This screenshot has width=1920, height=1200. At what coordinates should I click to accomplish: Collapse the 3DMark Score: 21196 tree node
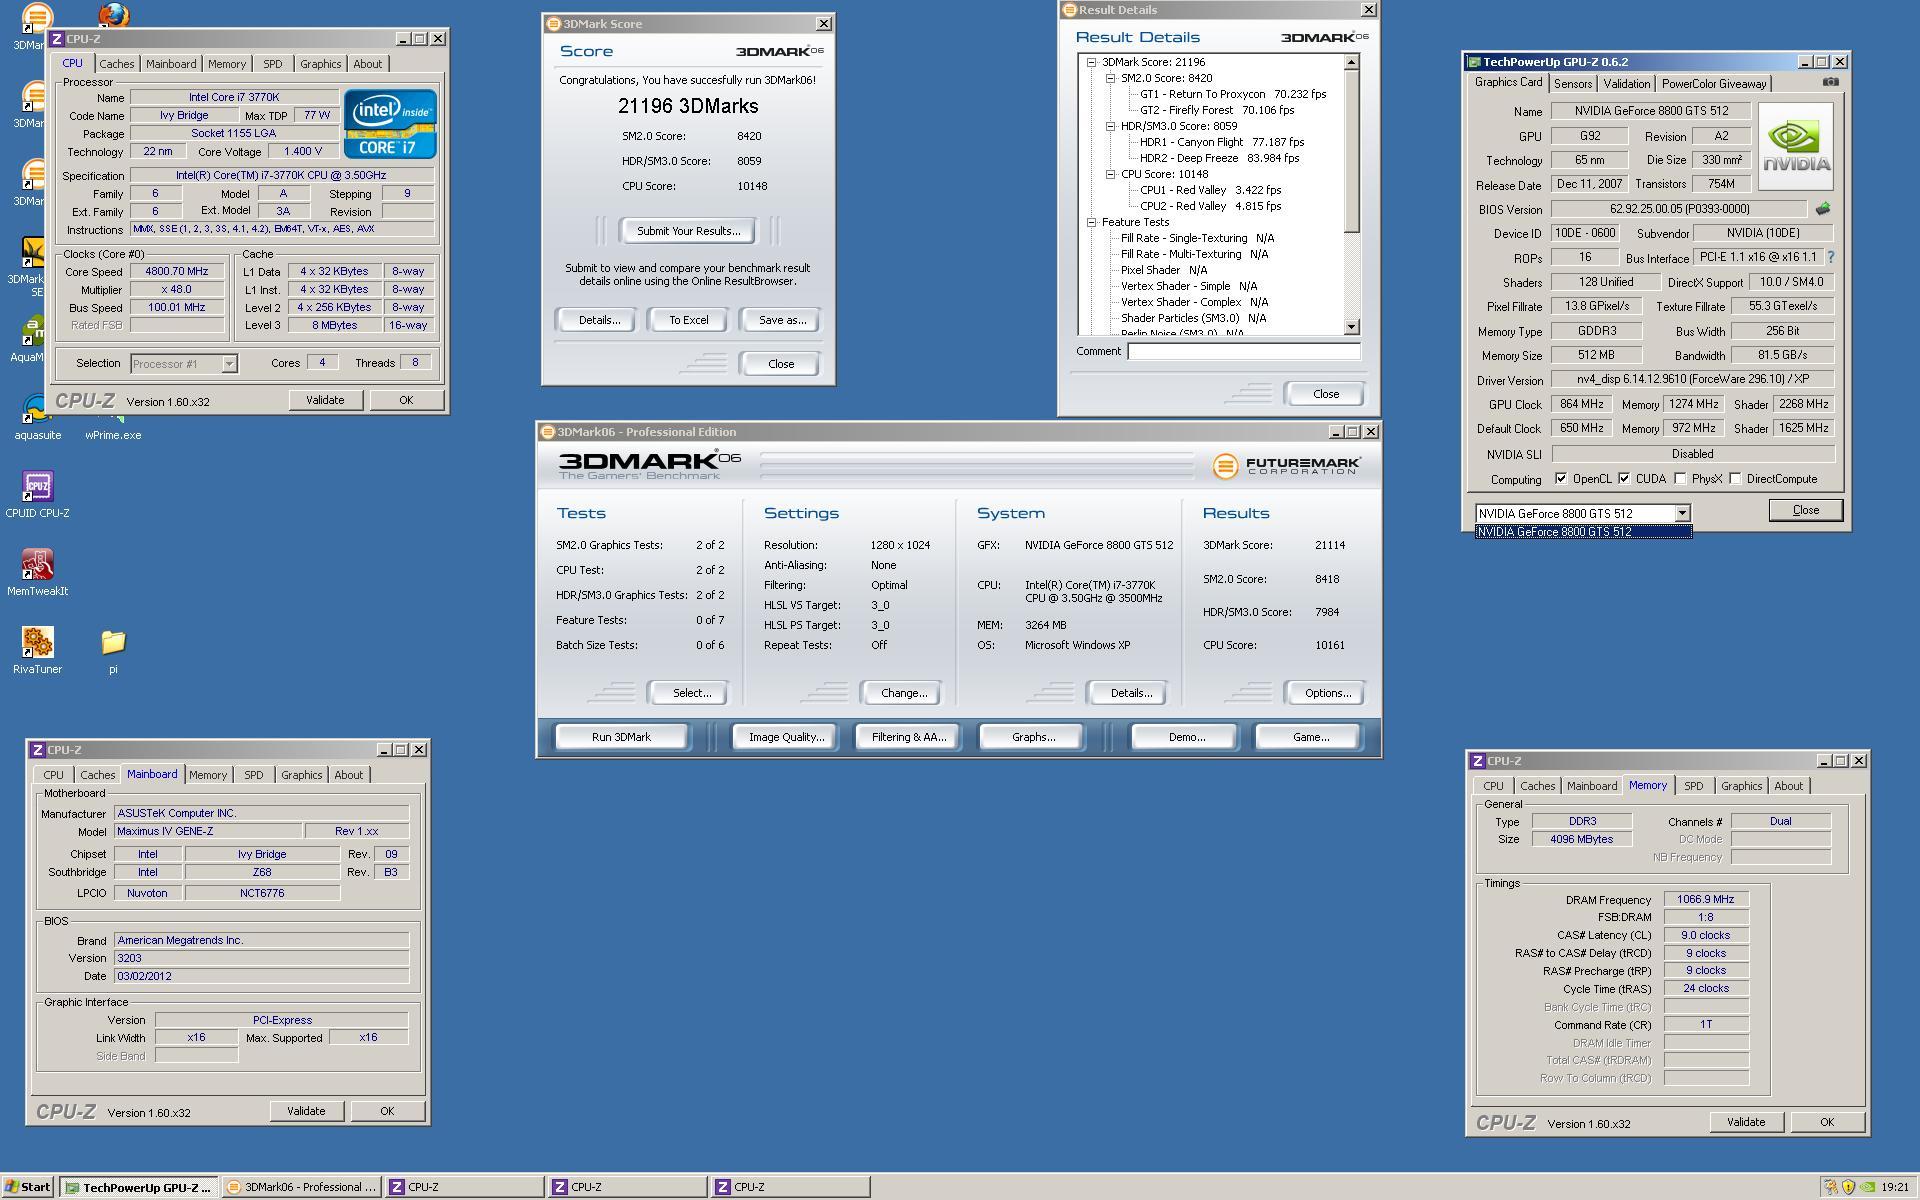1091,62
